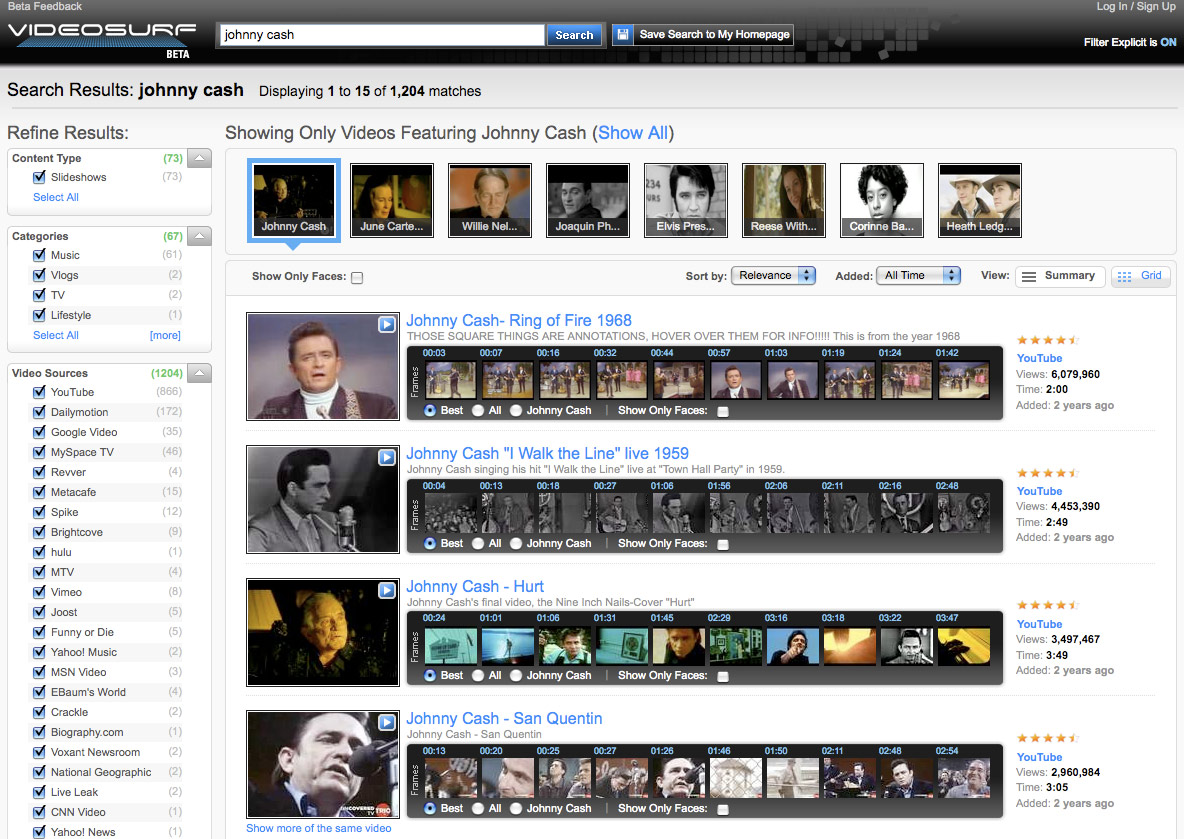This screenshot has height=839, width=1184.
Task: Select Best radio for San Quentin frames
Action: (430, 809)
